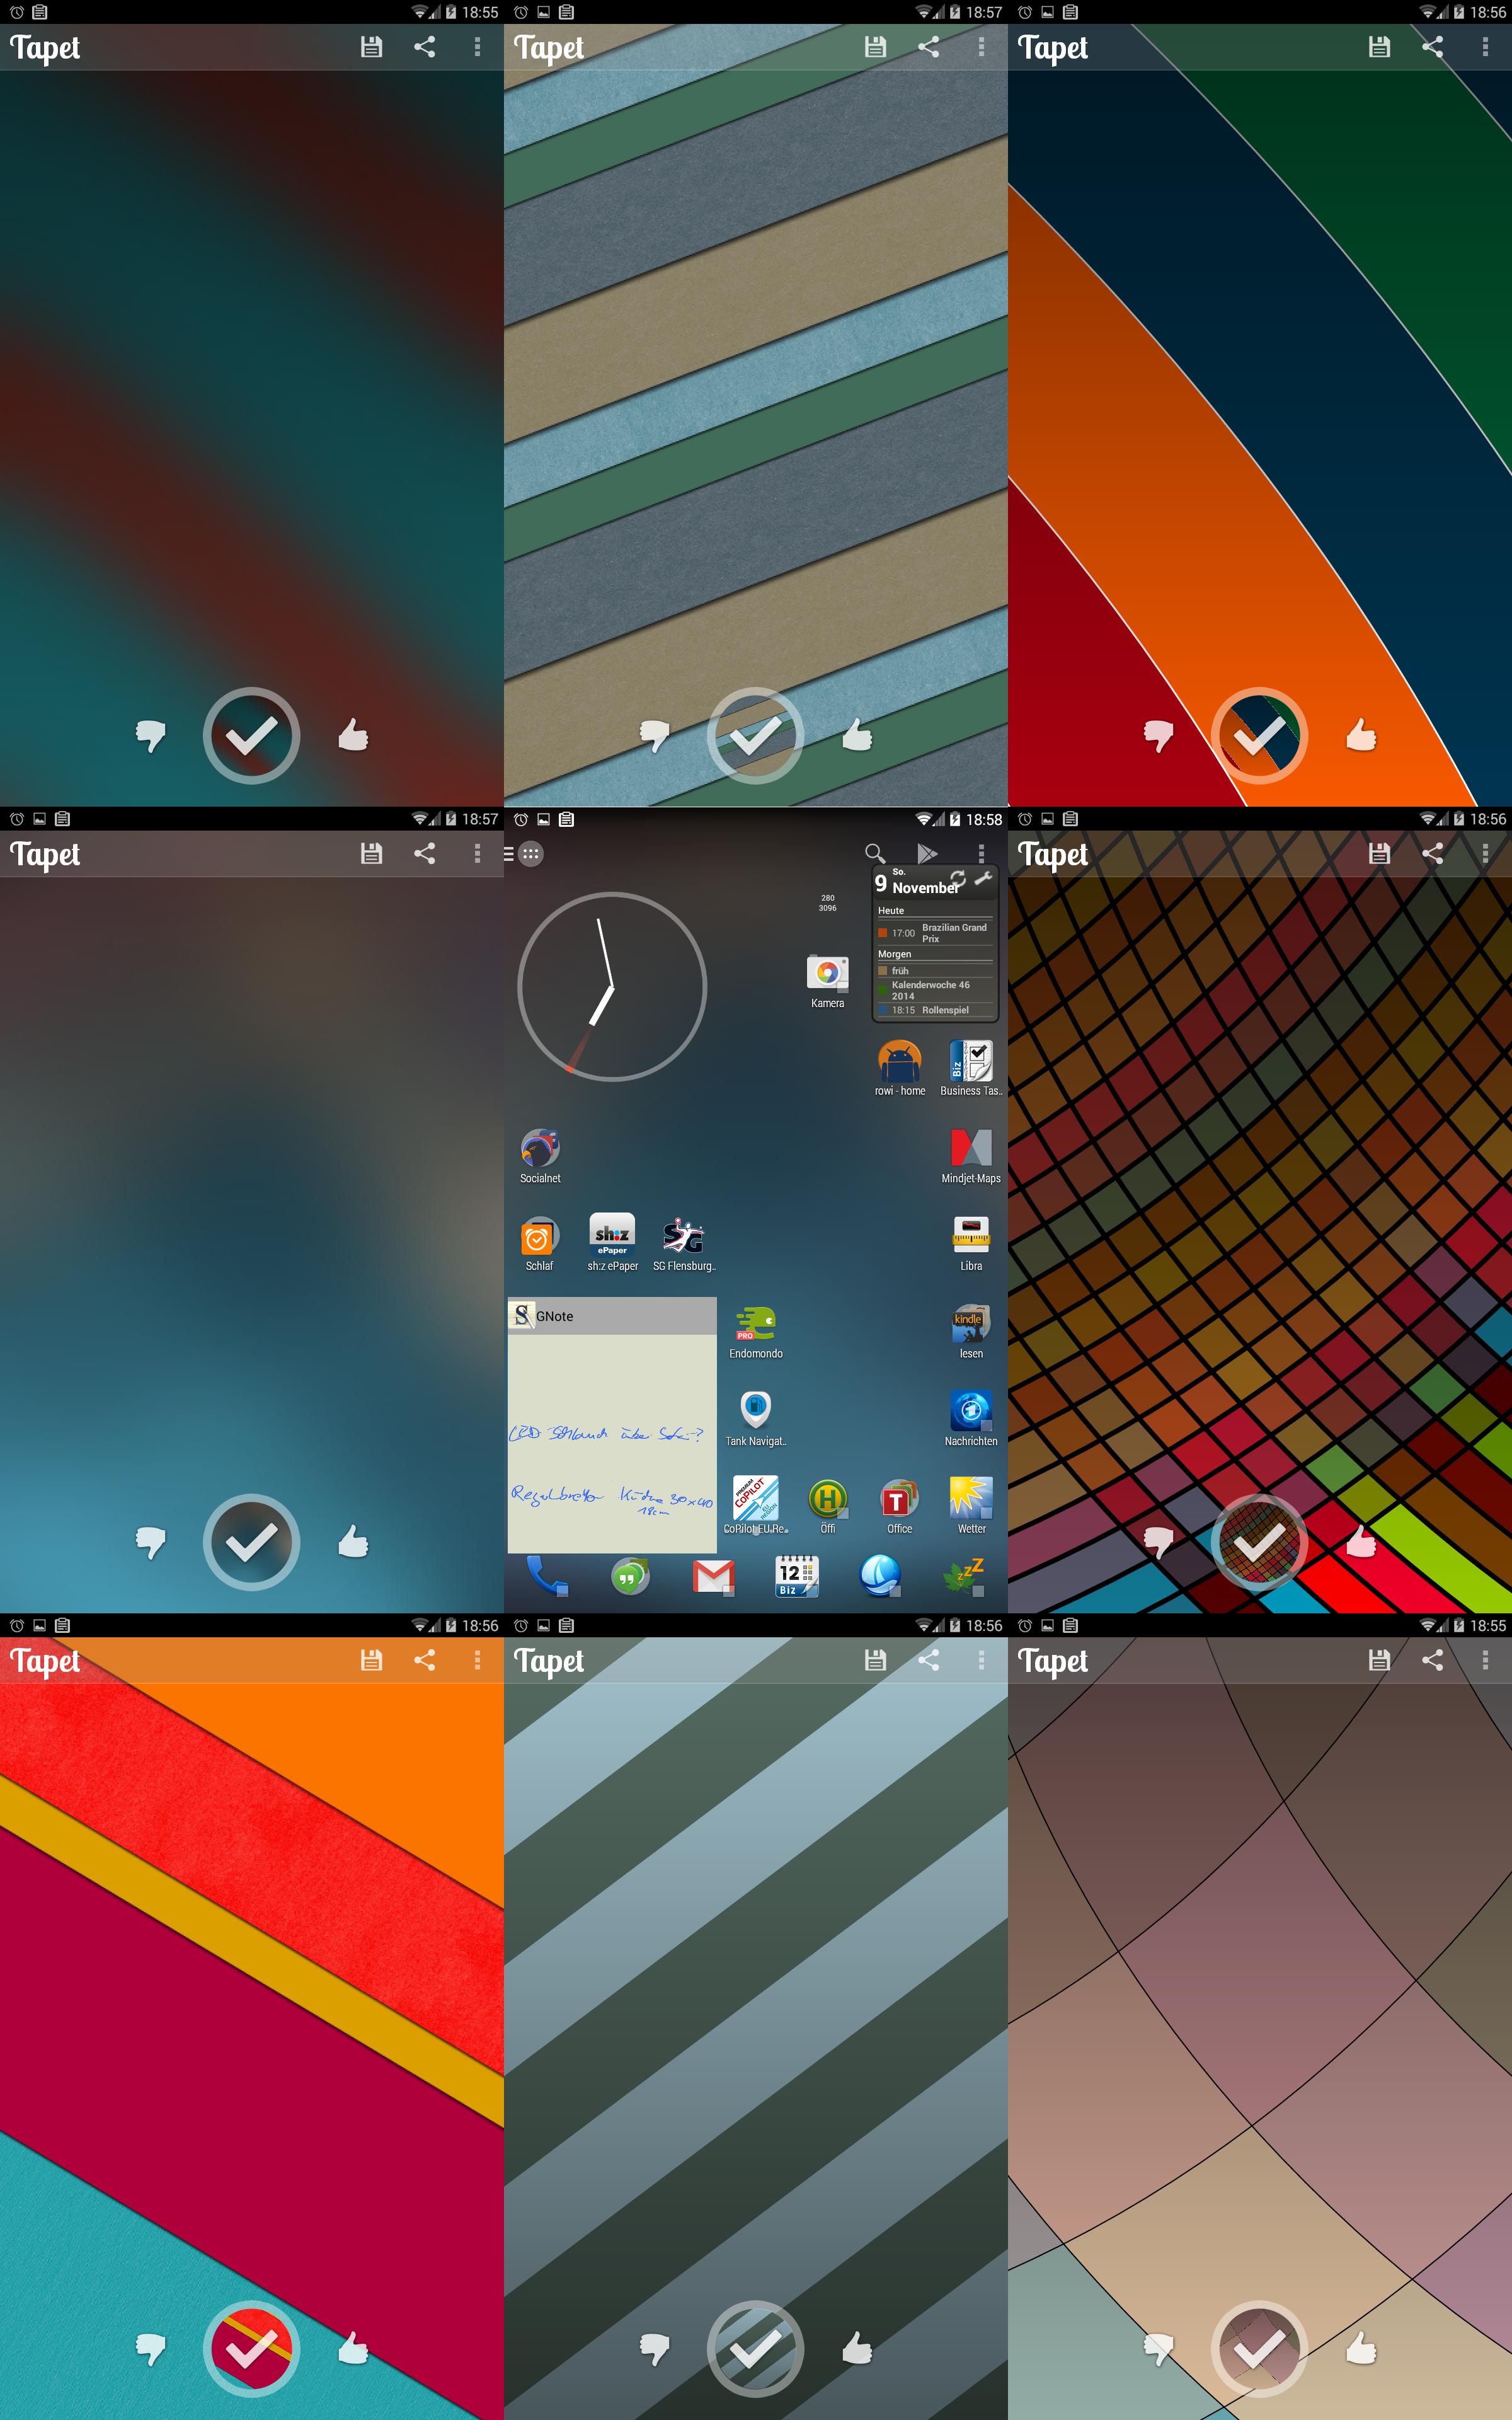
Task: Apply the blue-green-tan paper stripes wallpaper
Action: (756, 735)
